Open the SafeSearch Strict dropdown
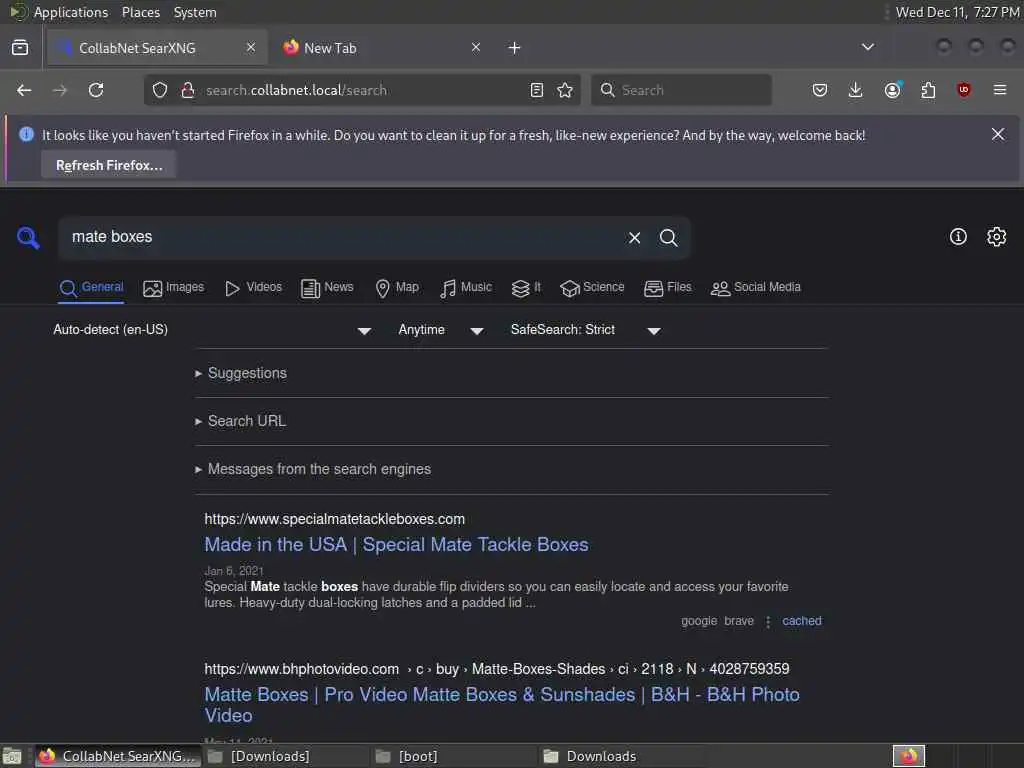The width and height of the screenshot is (1024, 768). (586, 330)
